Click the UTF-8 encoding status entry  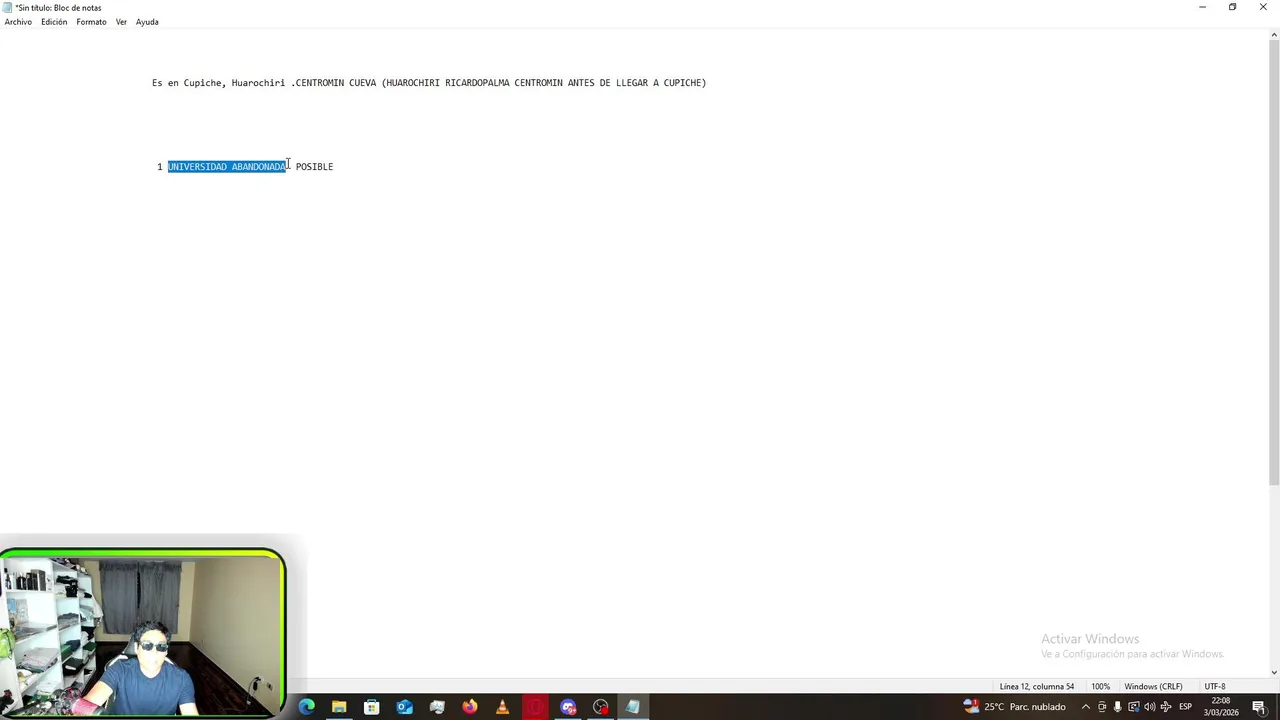[x=1215, y=687]
